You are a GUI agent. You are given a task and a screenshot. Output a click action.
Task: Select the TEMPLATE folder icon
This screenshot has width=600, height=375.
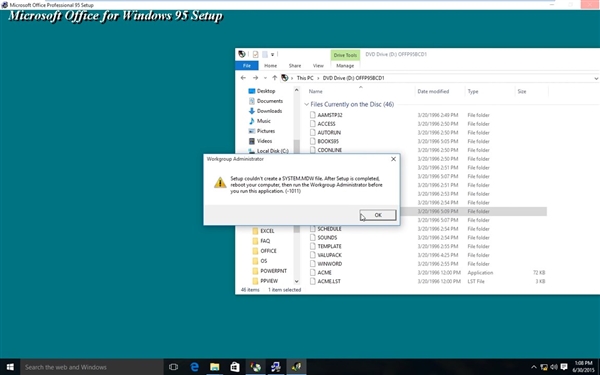point(313,246)
